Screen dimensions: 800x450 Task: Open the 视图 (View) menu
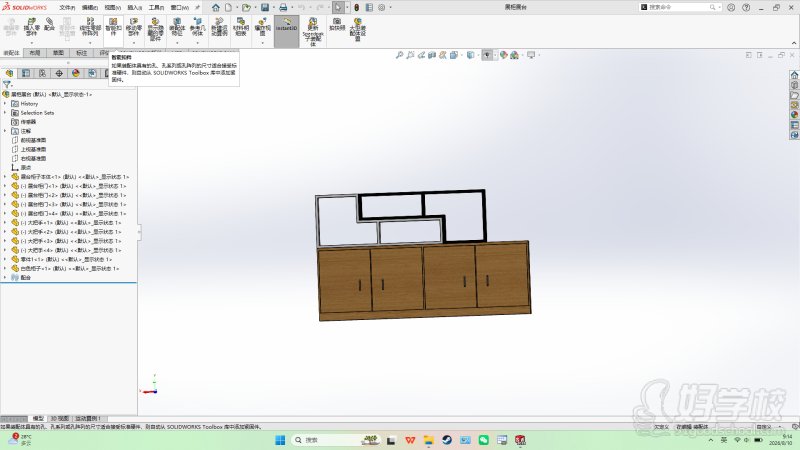112,7
